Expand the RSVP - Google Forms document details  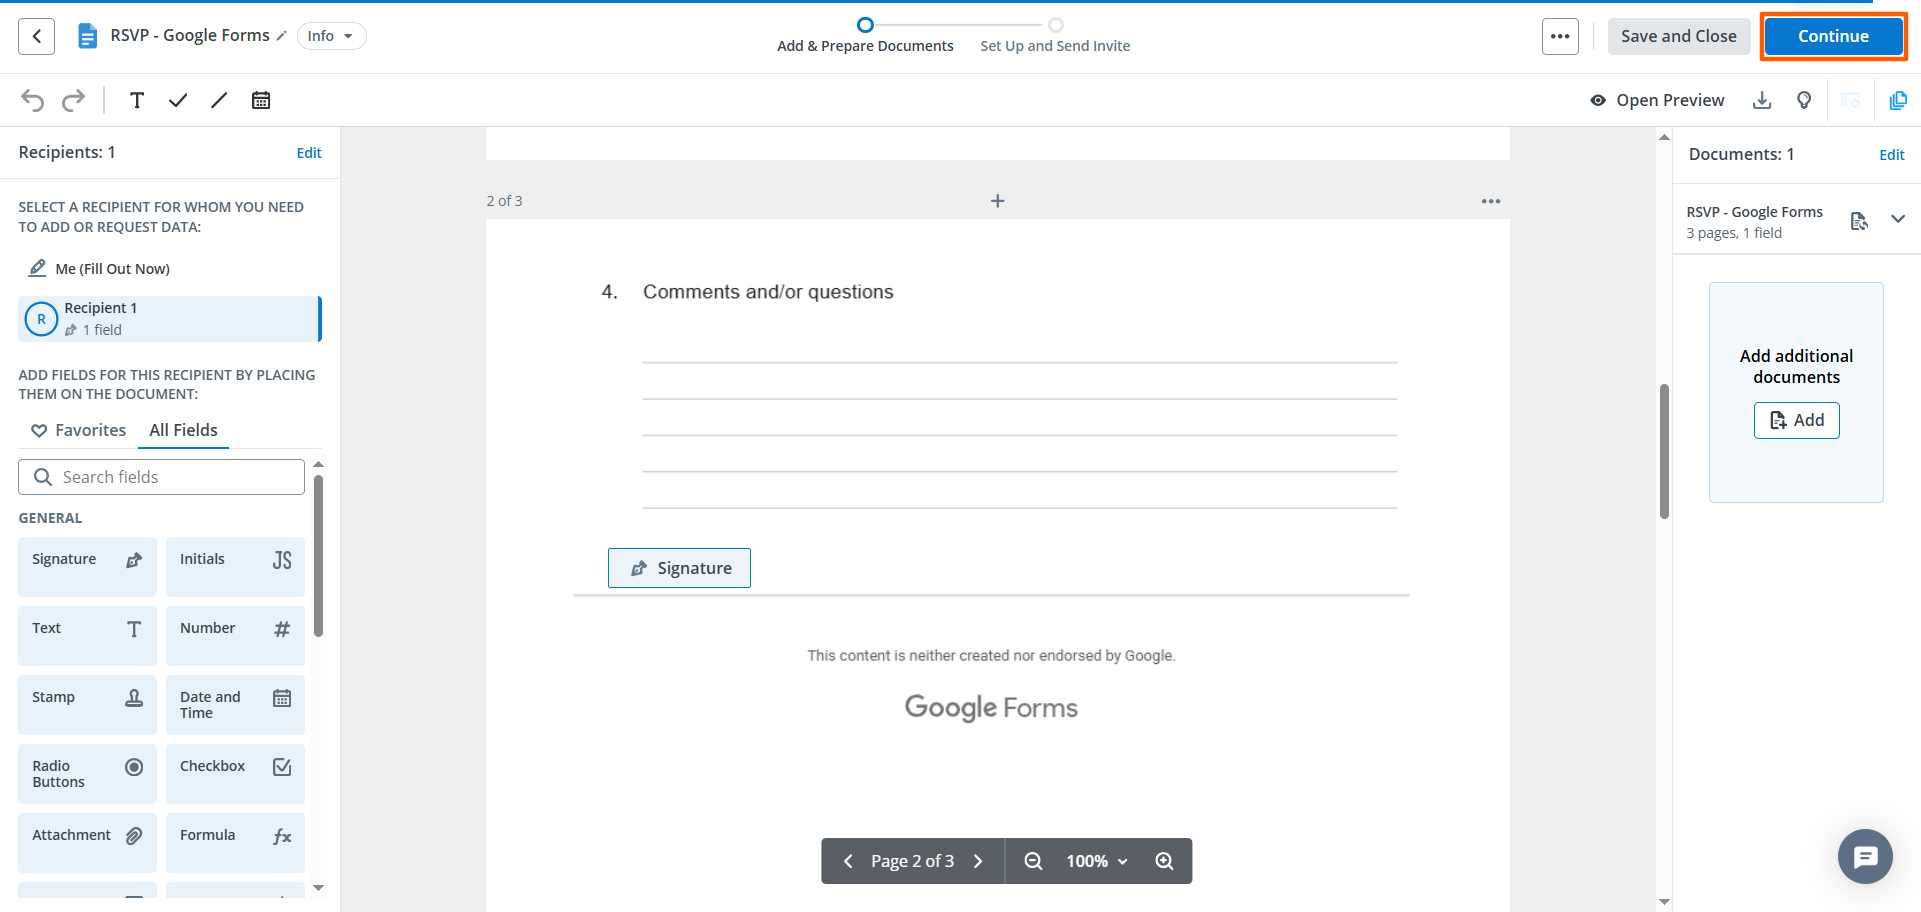[1899, 218]
